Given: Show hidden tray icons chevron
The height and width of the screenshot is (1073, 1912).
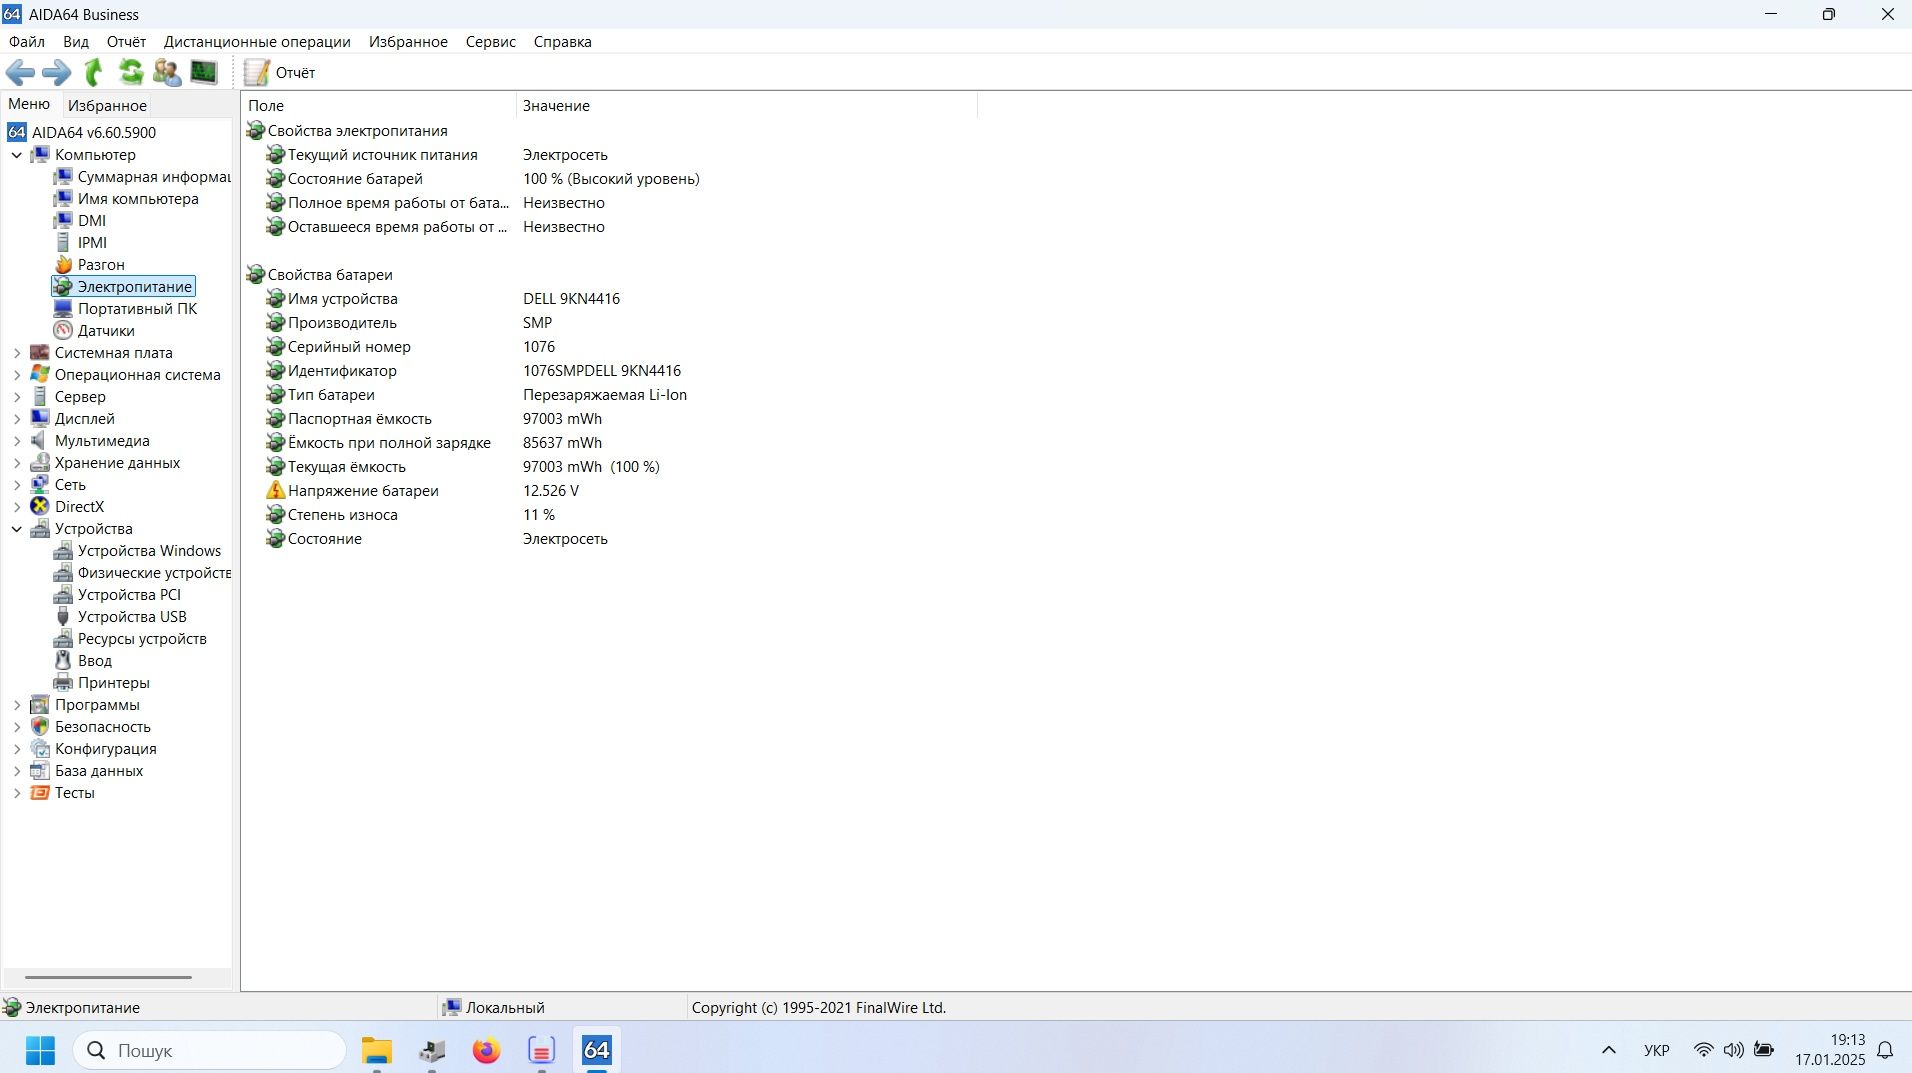Looking at the screenshot, I should tap(1609, 1050).
